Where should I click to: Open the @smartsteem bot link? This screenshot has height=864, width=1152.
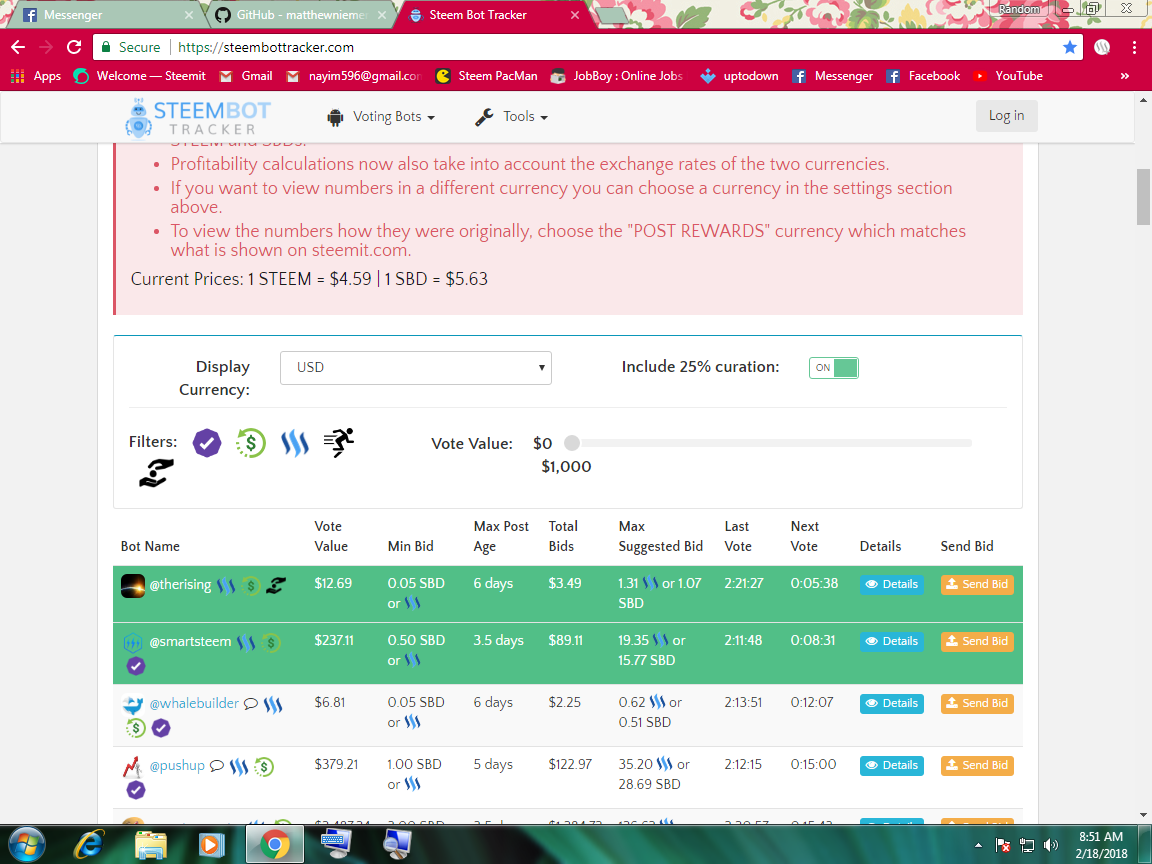point(190,642)
